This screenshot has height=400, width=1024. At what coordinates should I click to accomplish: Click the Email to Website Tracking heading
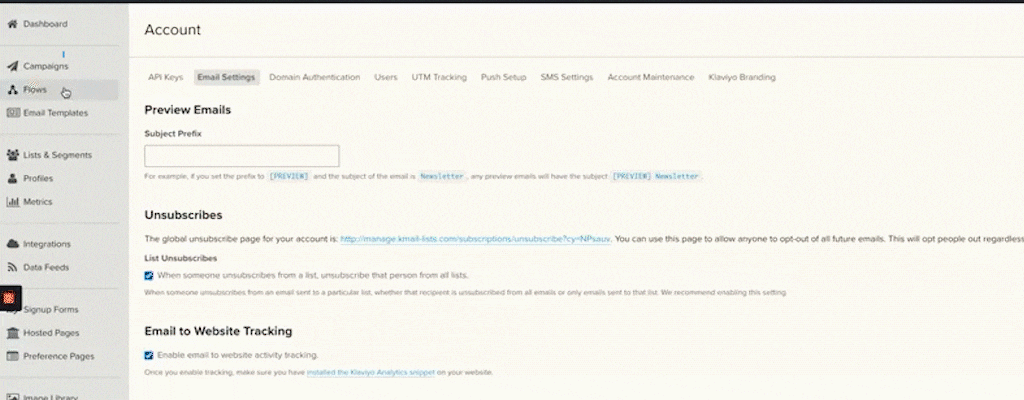pos(218,331)
